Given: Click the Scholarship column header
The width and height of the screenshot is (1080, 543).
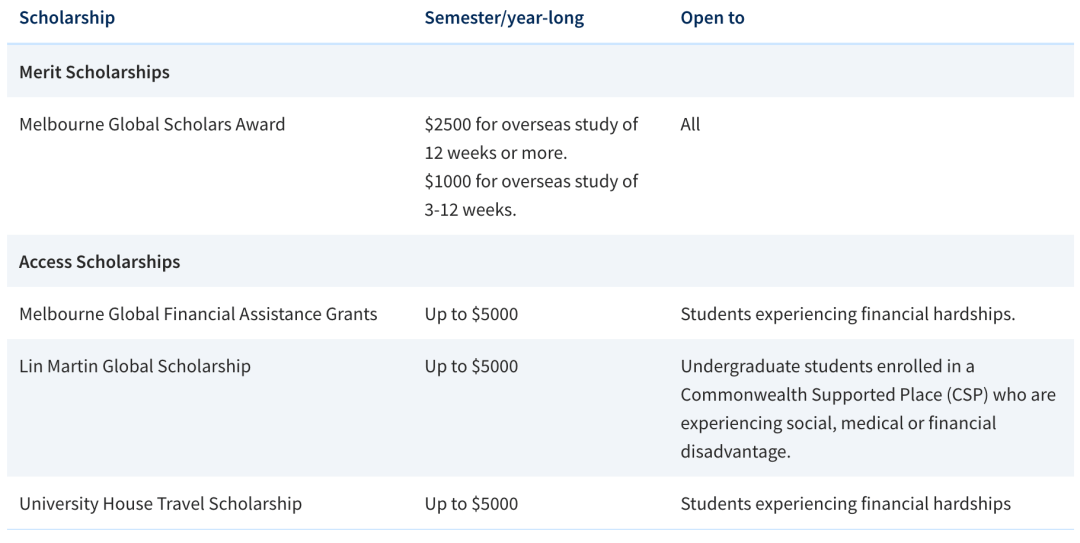Looking at the screenshot, I should pyautogui.click(x=67, y=18).
